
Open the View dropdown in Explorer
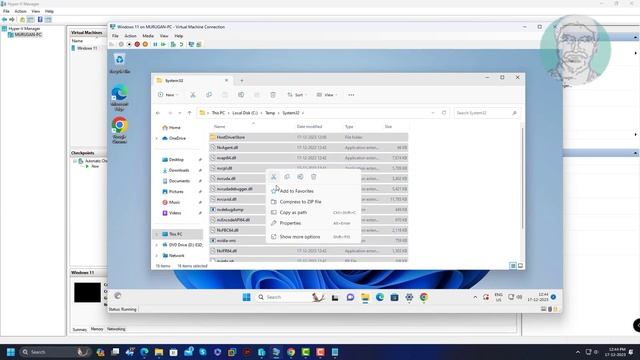coord(327,95)
